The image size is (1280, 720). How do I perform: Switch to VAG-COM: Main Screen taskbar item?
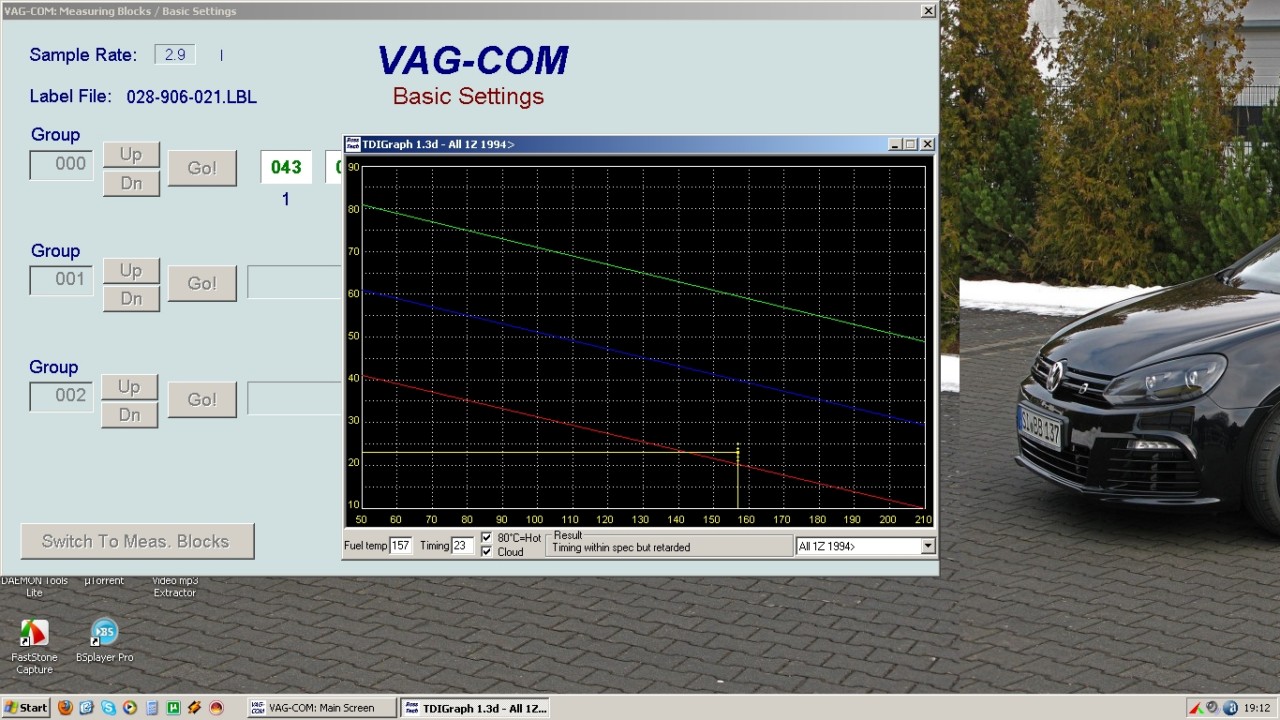pyautogui.click(x=320, y=708)
